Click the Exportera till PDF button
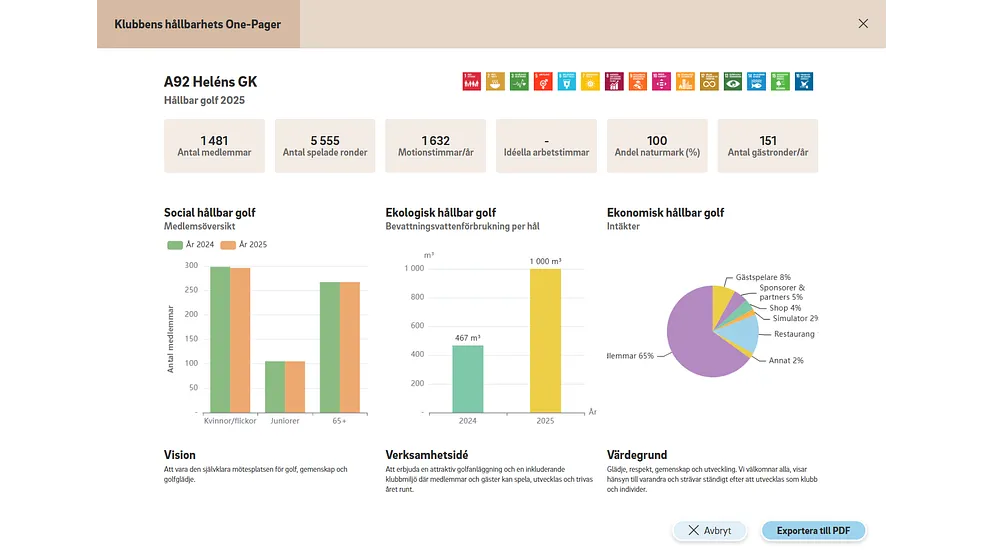The height and width of the screenshot is (554, 983). tap(813, 531)
